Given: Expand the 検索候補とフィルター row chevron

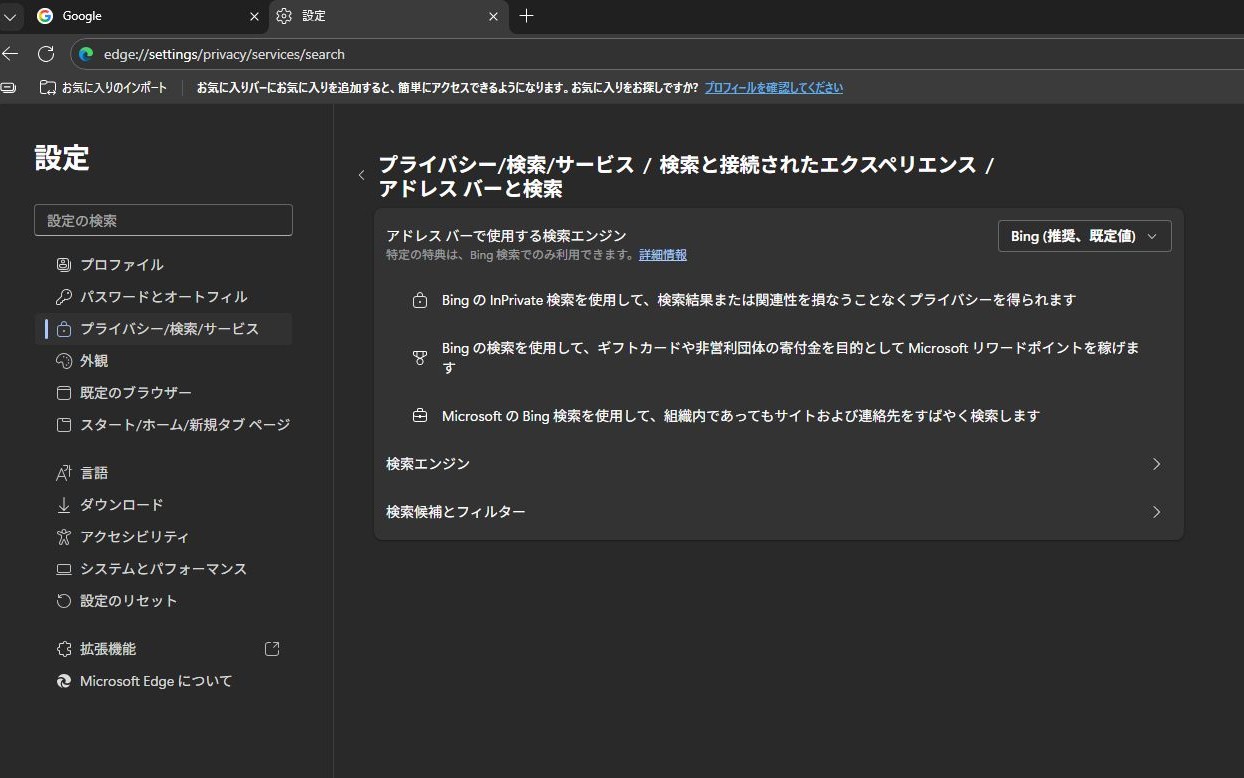Looking at the screenshot, I should click(1156, 512).
